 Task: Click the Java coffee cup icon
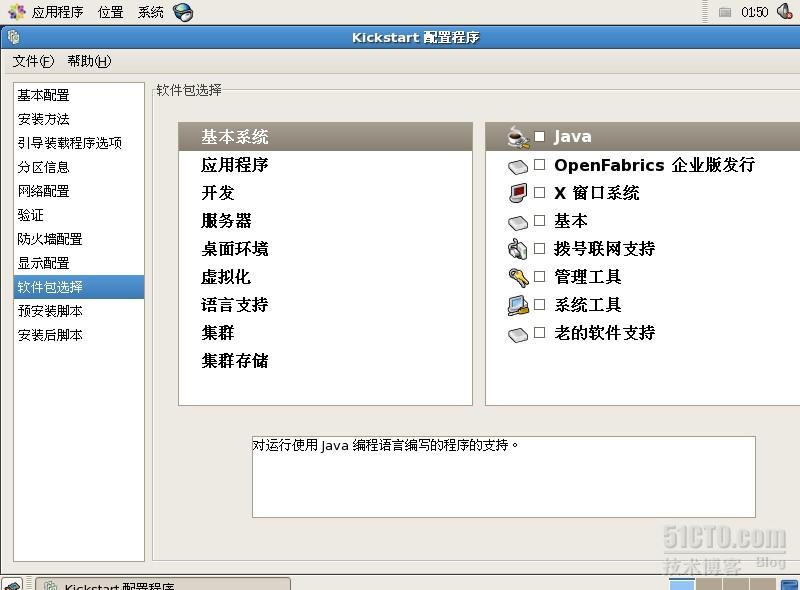(518, 137)
